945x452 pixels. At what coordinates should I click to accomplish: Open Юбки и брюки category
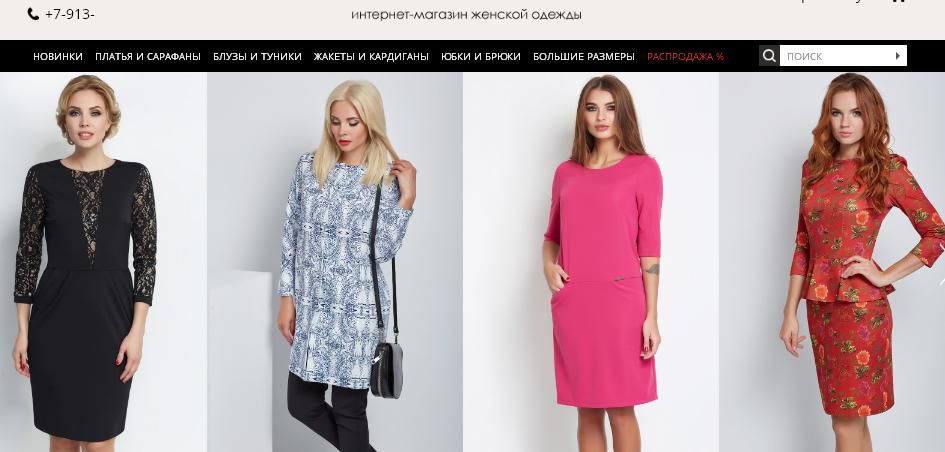tap(481, 57)
